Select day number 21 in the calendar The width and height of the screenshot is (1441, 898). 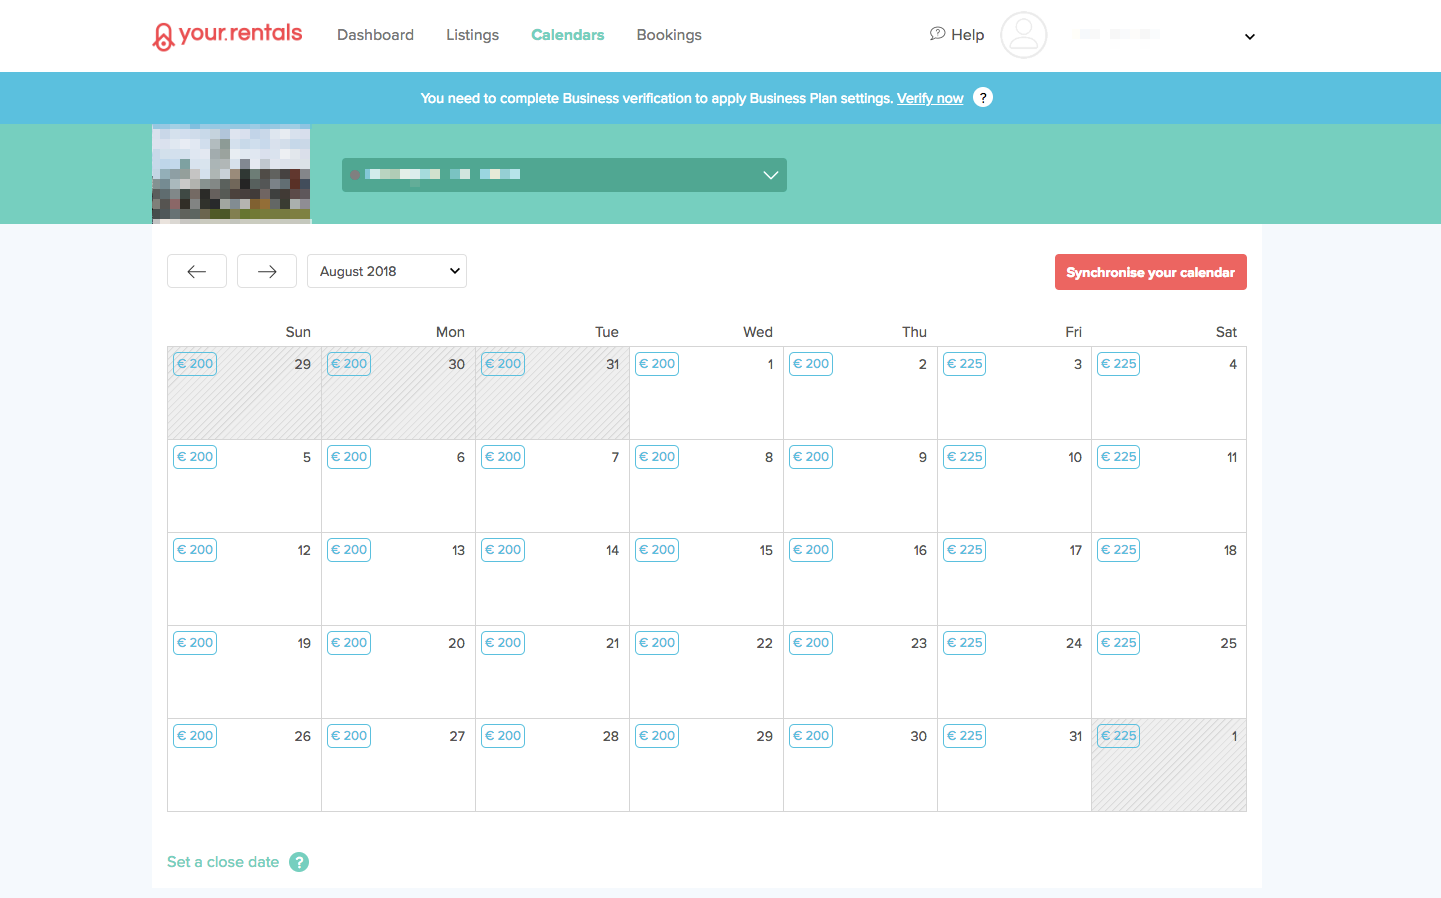click(612, 643)
